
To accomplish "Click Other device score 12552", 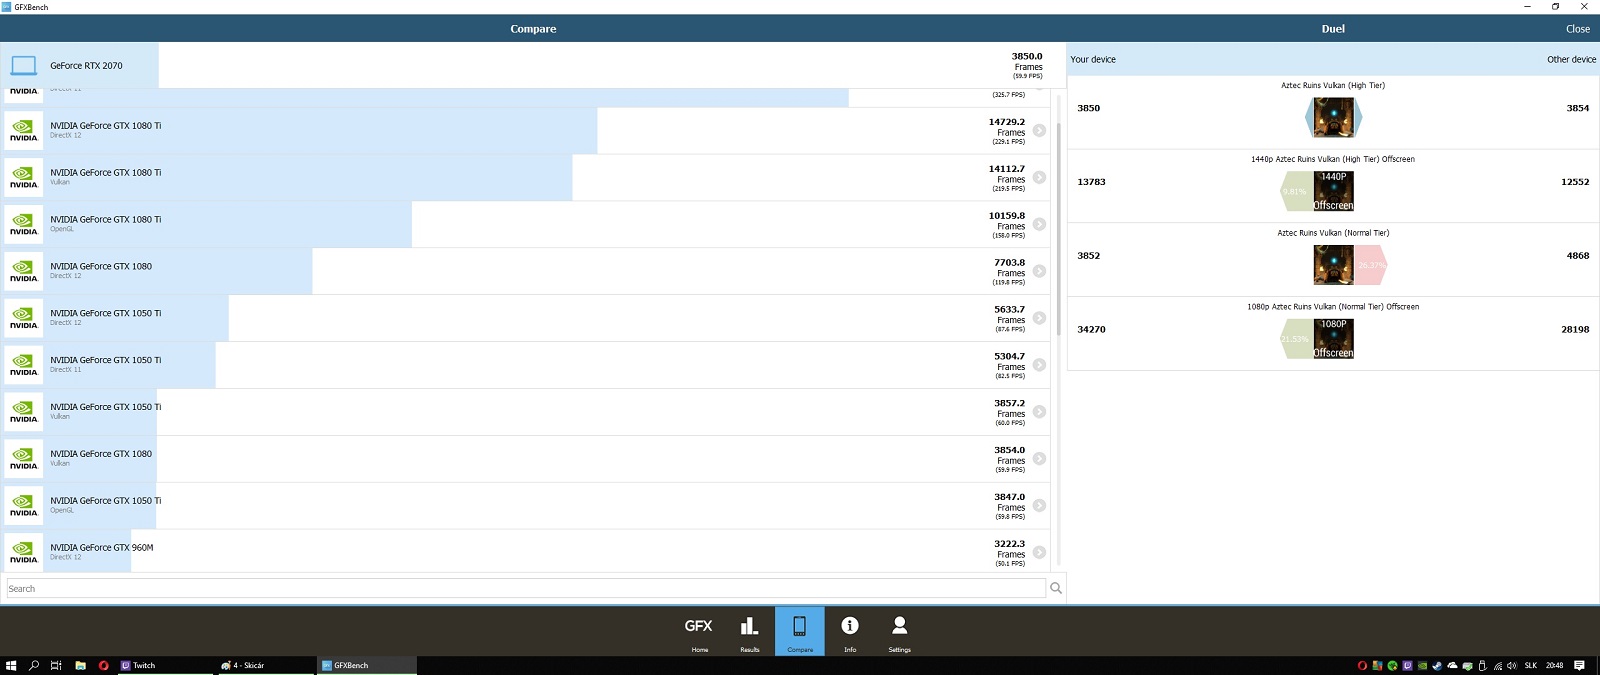I will pos(1575,182).
